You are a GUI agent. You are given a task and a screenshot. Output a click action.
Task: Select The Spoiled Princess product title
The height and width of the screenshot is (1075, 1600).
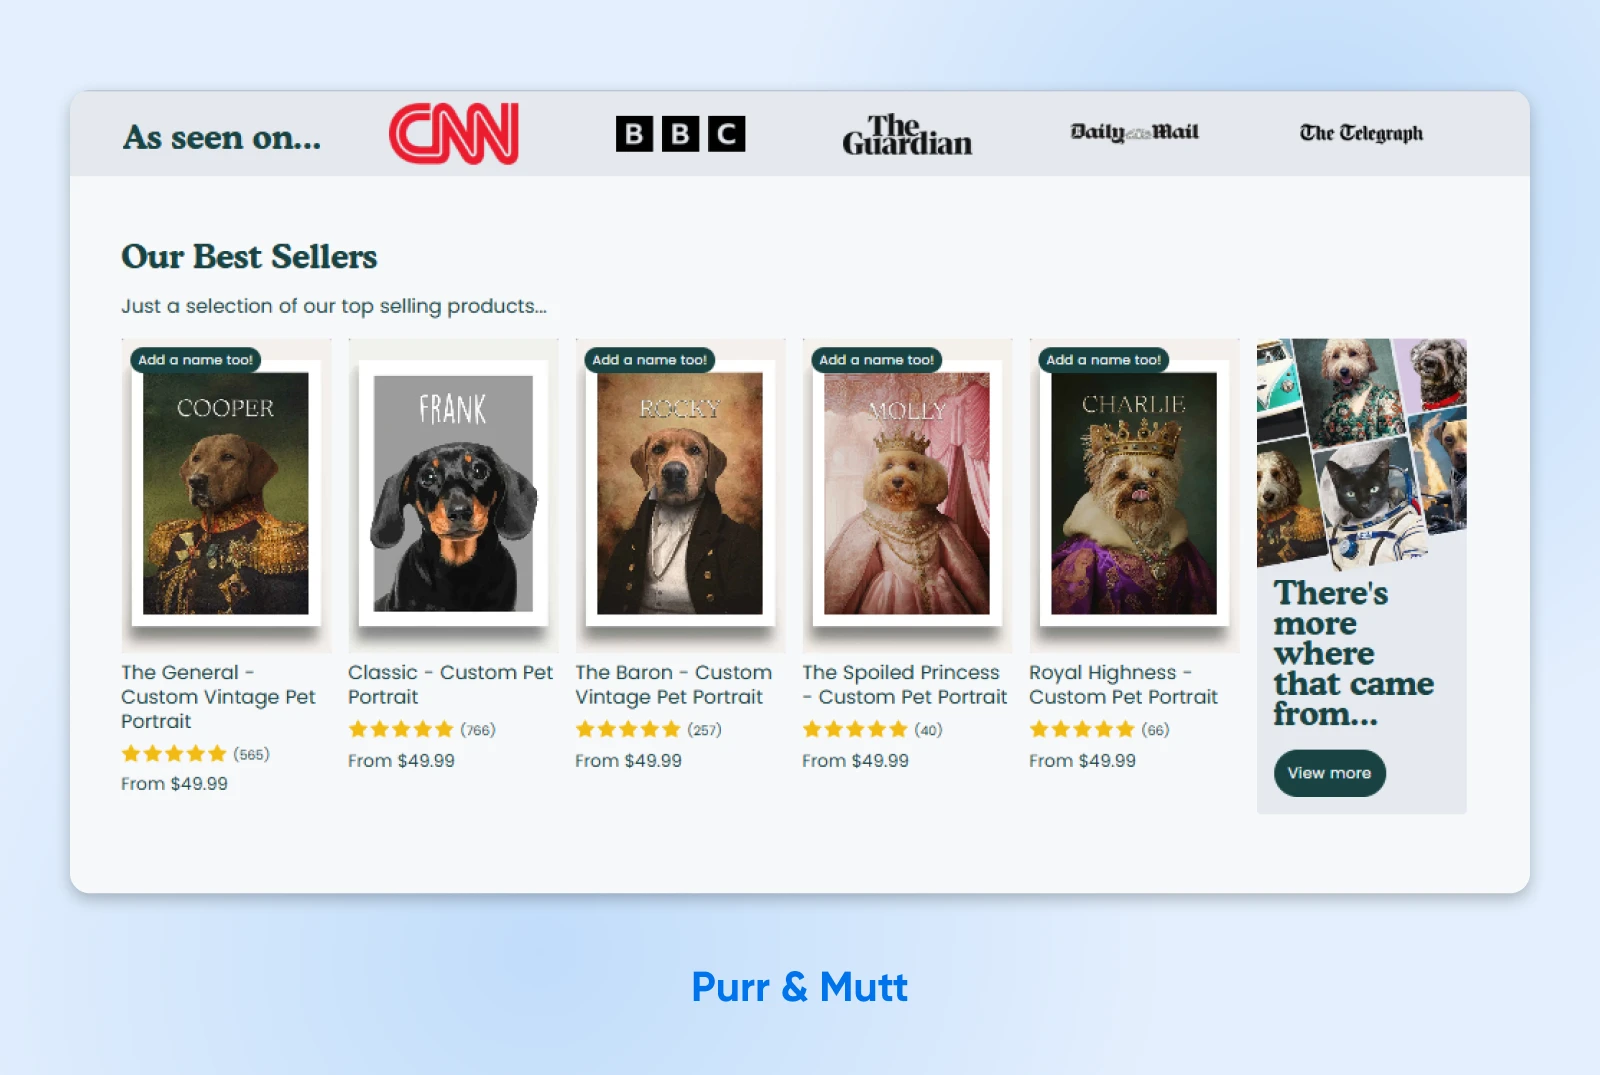pyautogui.click(x=904, y=685)
